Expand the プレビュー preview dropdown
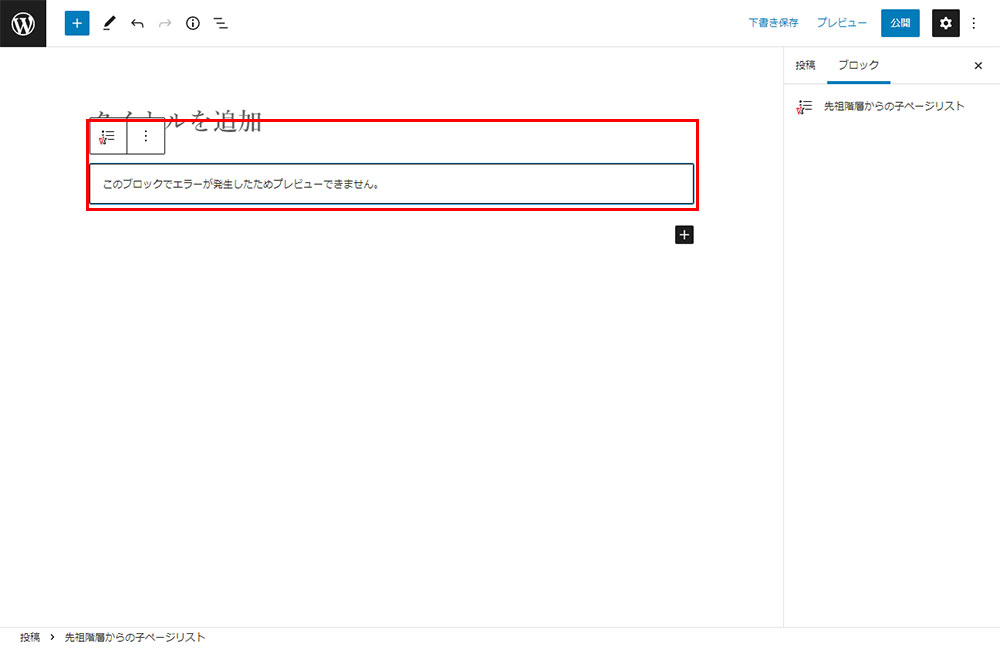Image resolution: width=1000 pixels, height=671 pixels. [841, 23]
